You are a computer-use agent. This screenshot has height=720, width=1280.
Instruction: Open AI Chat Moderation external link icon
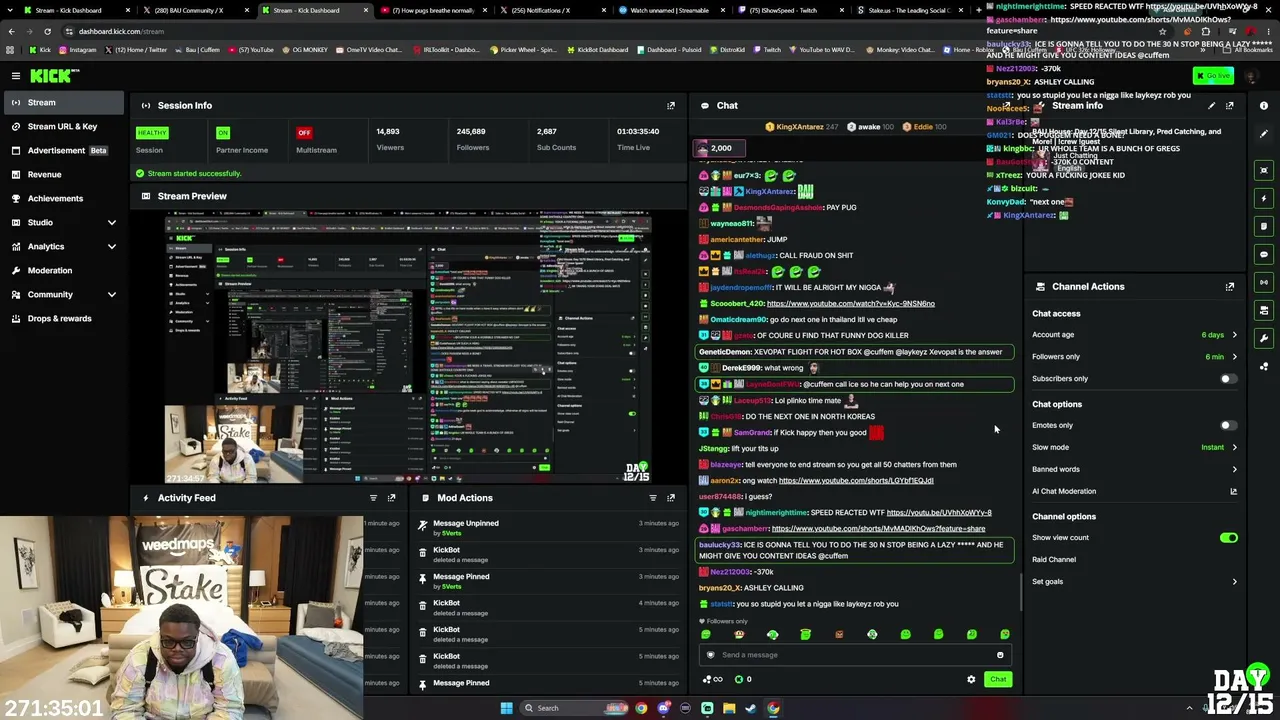[1233, 491]
